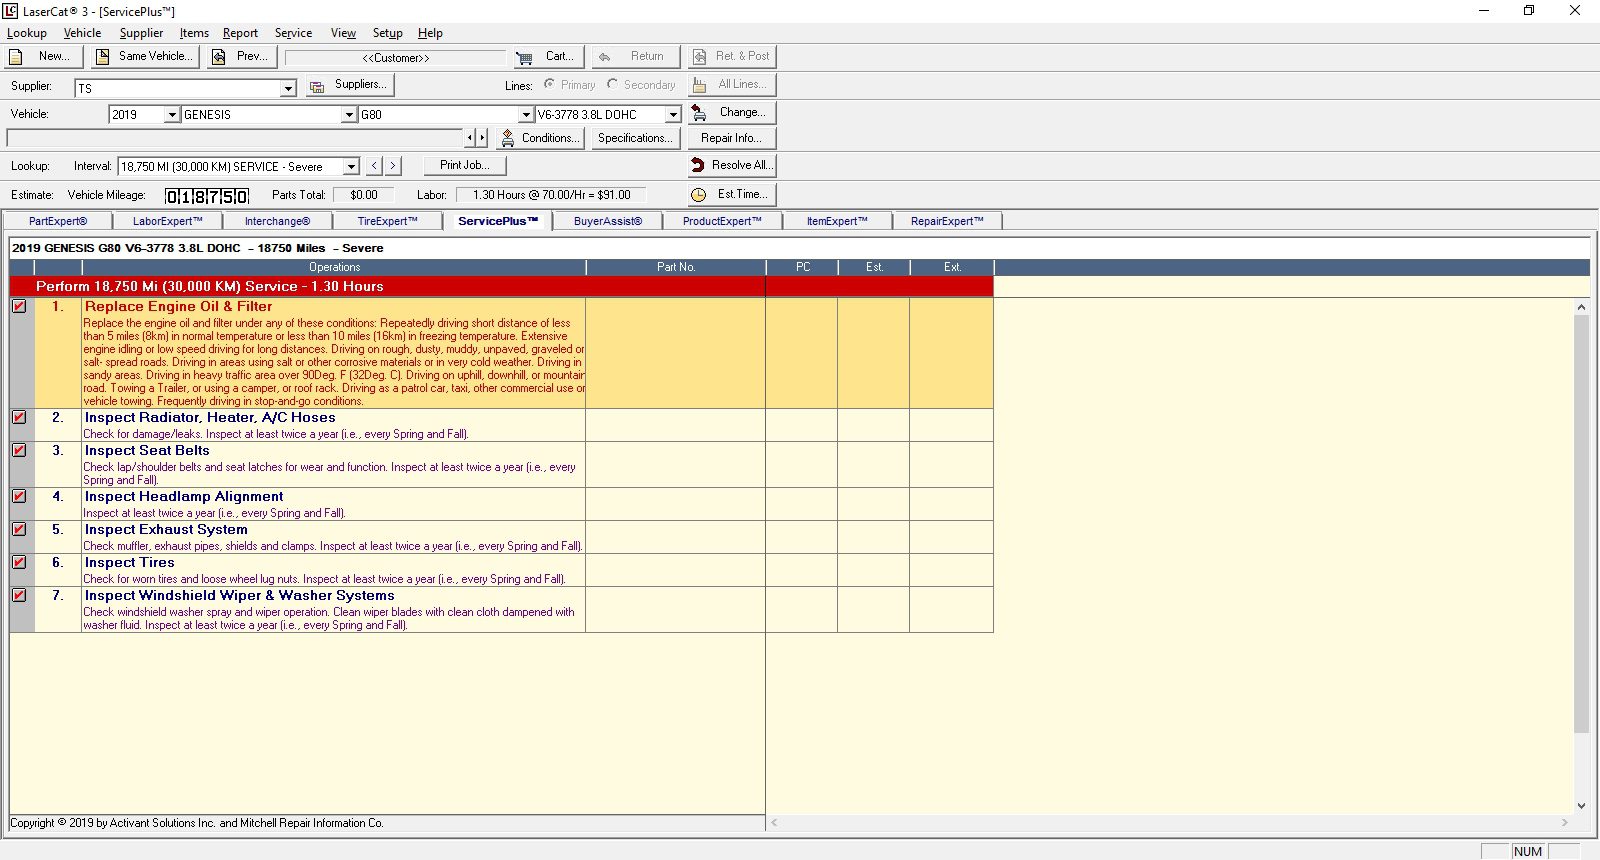The height and width of the screenshot is (860, 1600).
Task: Uncheck Inspect Seat Belts operation
Action: (x=19, y=450)
